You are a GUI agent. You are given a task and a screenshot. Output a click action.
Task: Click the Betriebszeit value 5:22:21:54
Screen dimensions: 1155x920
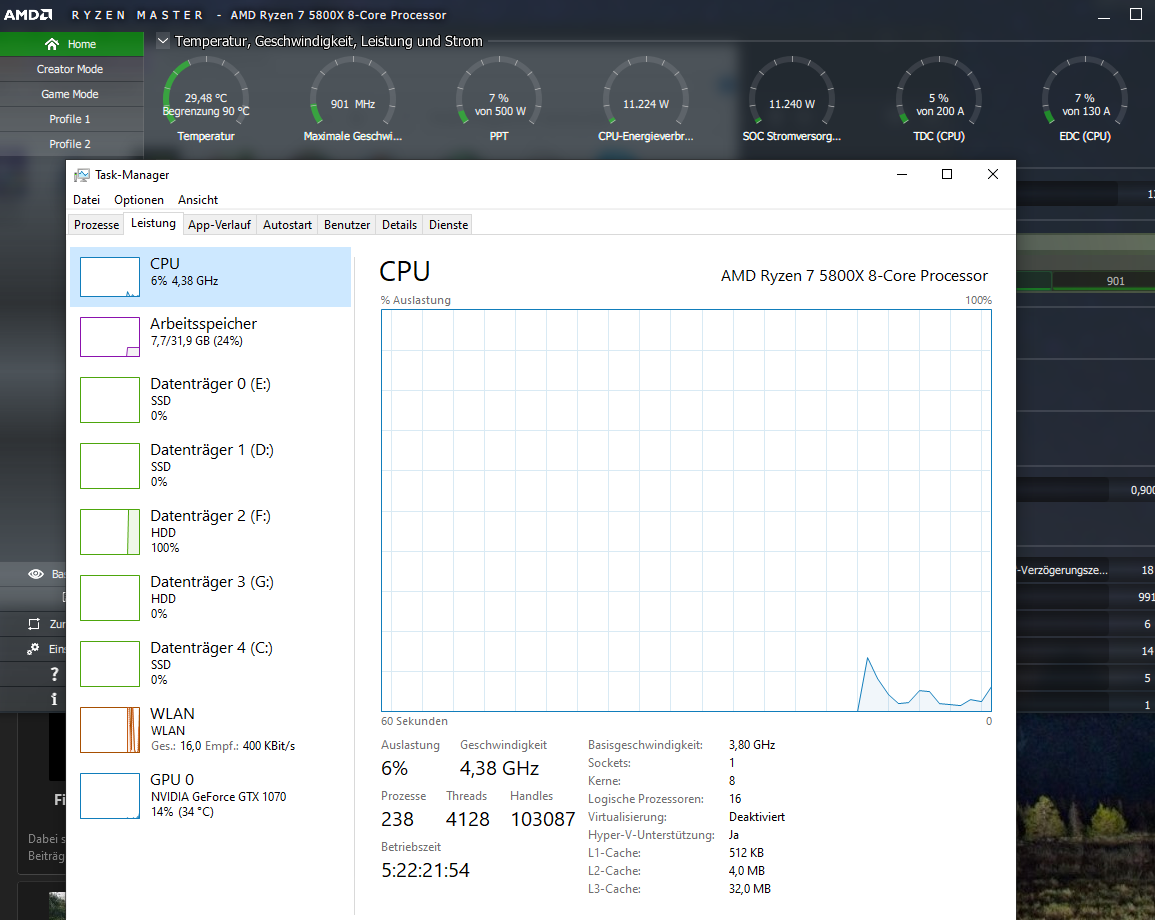tap(425, 870)
